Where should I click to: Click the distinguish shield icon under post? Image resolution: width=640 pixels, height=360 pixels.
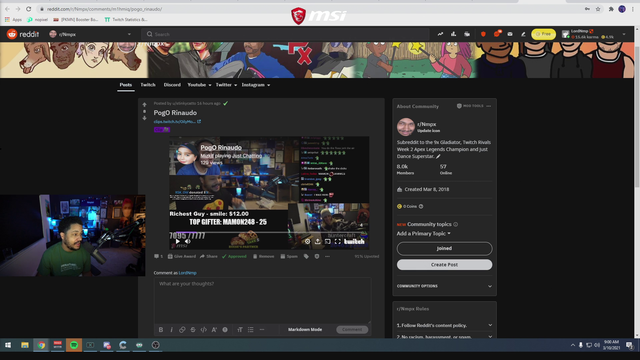point(317,256)
